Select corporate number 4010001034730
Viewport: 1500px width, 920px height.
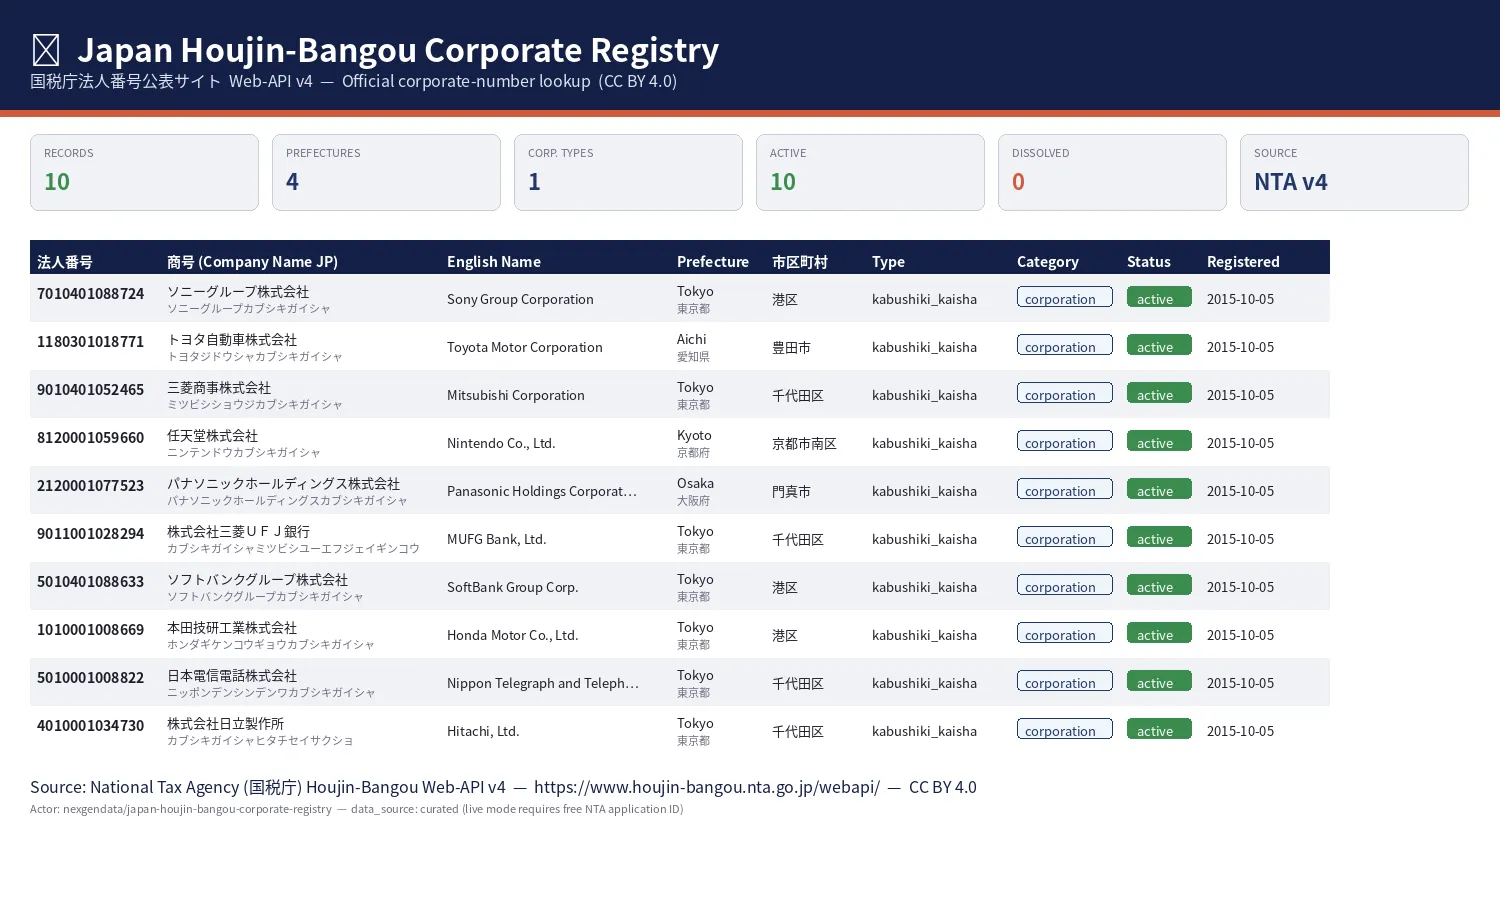pyautogui.click(x=91, y=726)
